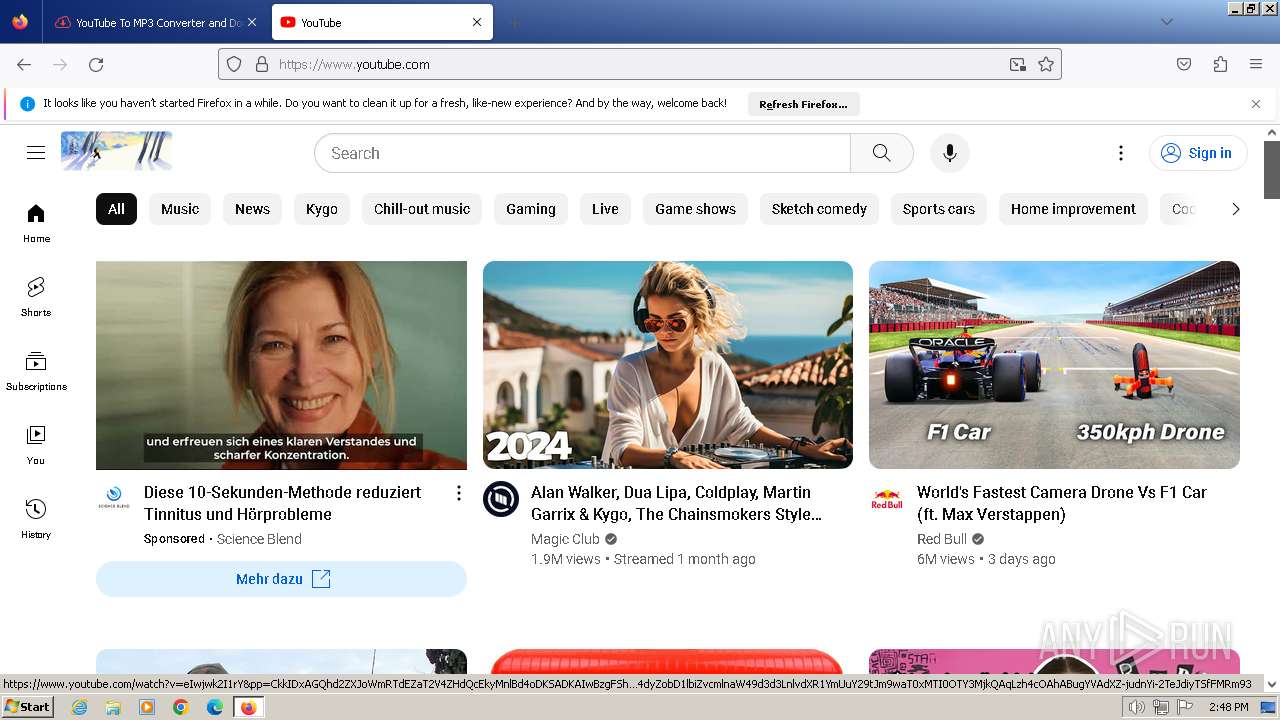Select the Live filter chip
The height and width of the screenshot is (720, 1280).
pyautogui.click(x=605, y=209)
